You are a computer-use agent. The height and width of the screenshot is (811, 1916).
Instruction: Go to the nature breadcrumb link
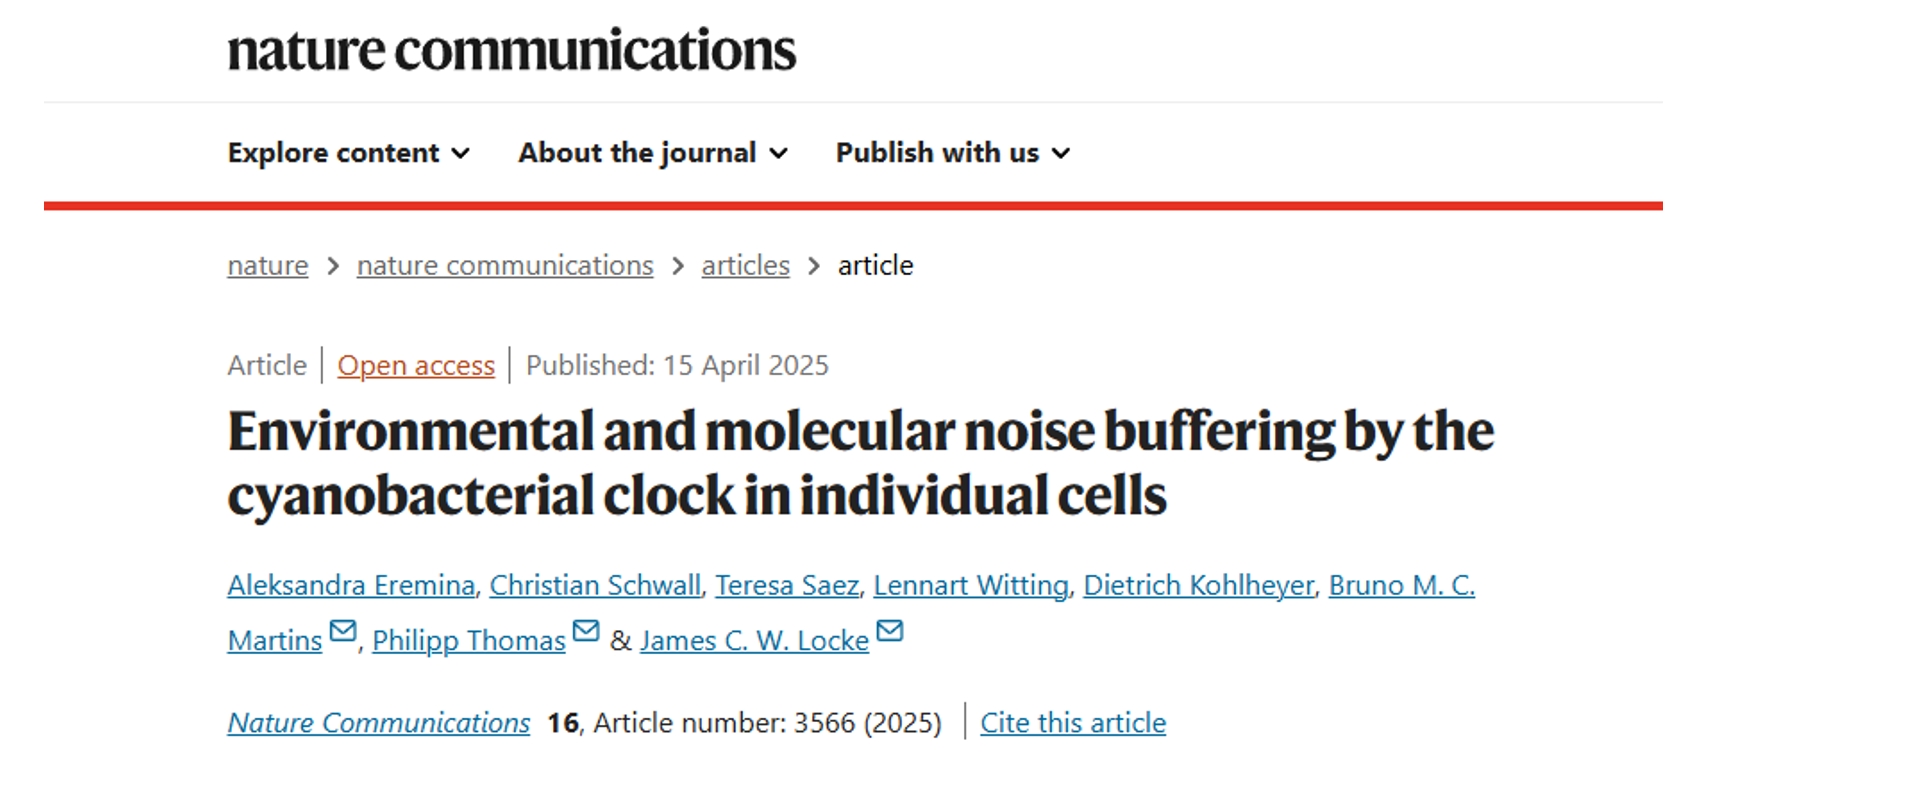click(x=268, y=266)
